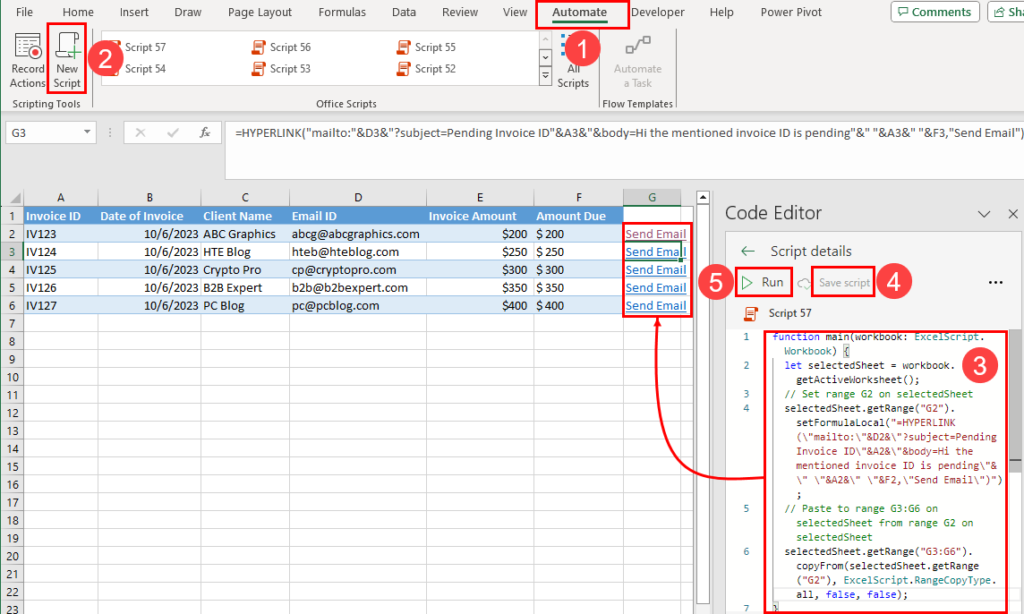1024x614 pixels.
Task: Open Script 56 from gallery
Action: (281, 47)
